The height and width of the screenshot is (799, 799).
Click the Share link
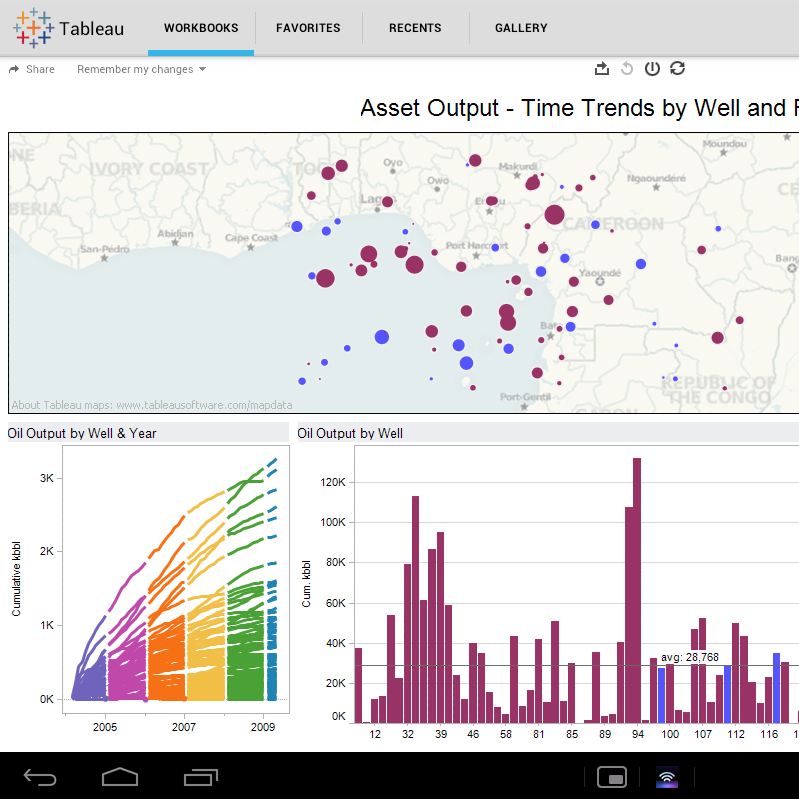(40, 69)
